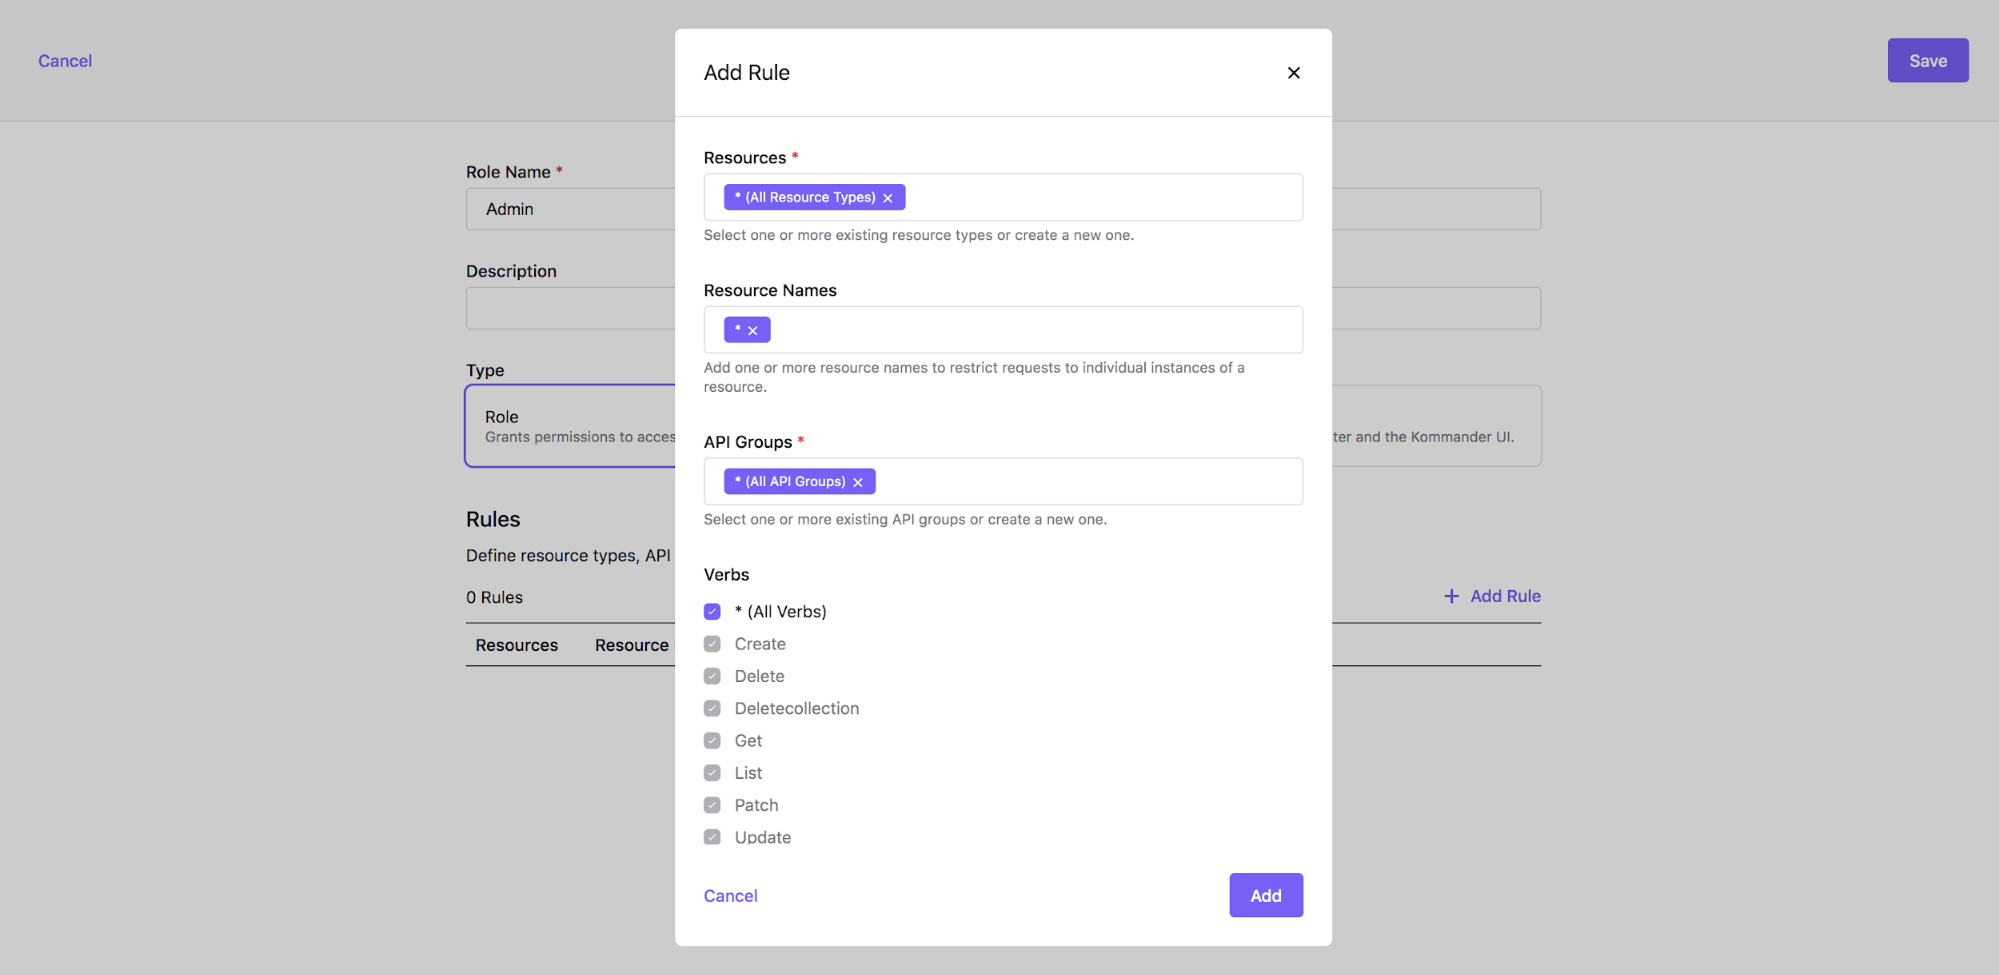Toggle the Delete verb checkbox
This screenshot has height=975, width=1999.
(712, 676)
